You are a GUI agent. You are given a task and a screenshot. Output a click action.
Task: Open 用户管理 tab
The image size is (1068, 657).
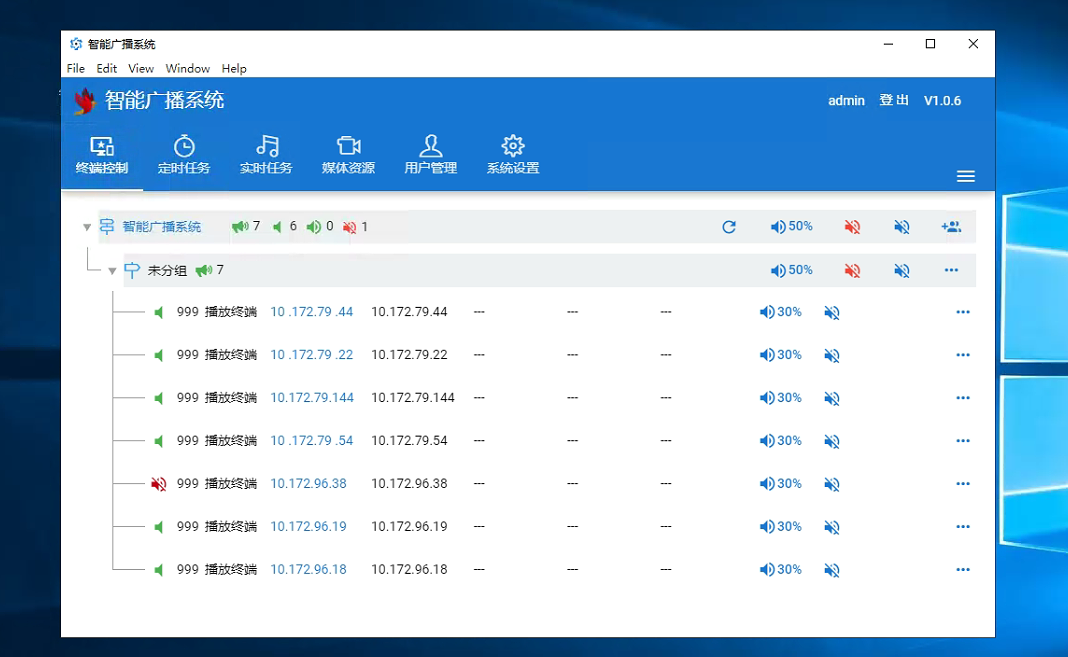point(430,155)
